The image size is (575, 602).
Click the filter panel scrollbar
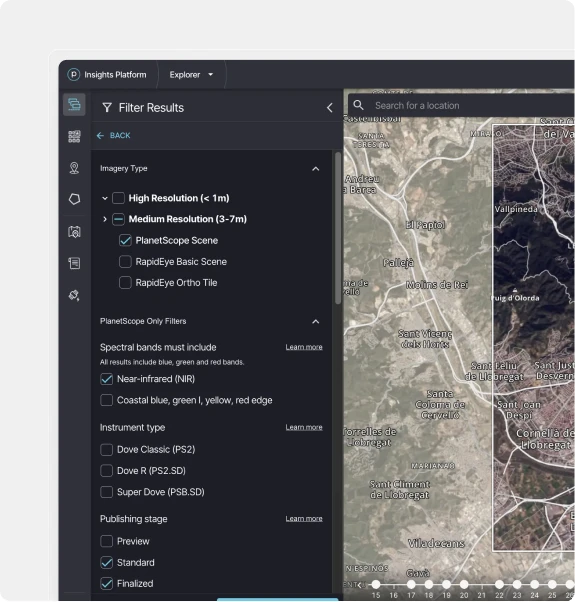(338, 228)
